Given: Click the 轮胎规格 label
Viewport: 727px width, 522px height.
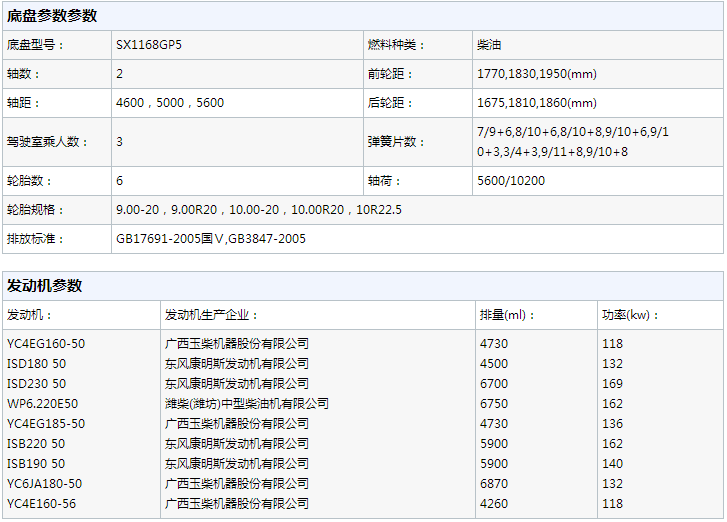Looking at the screenshot, I should coord(35,210).
